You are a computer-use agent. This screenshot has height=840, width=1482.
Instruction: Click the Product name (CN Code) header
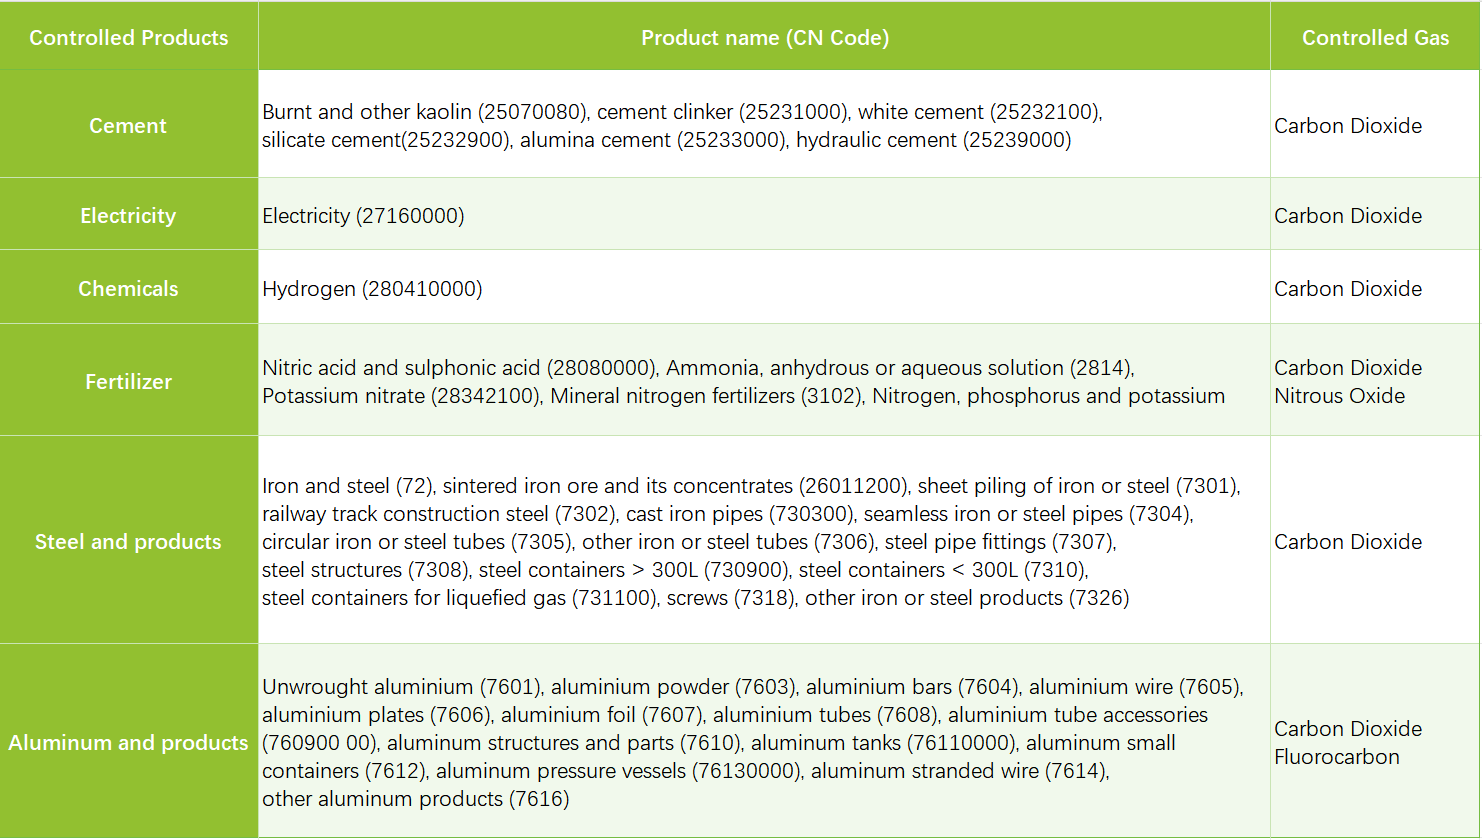(x=764, y=38)
